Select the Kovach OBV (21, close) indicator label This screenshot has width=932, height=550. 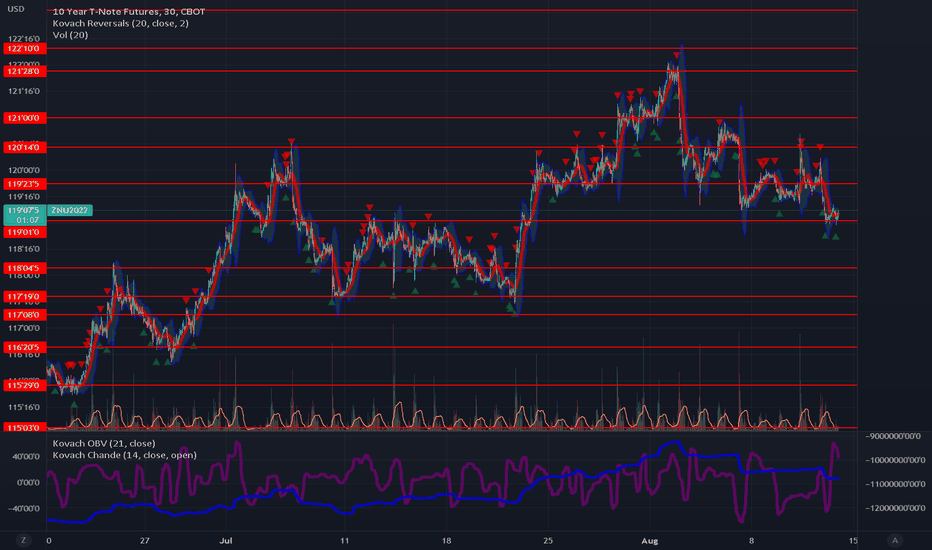[x=104, y=443]
